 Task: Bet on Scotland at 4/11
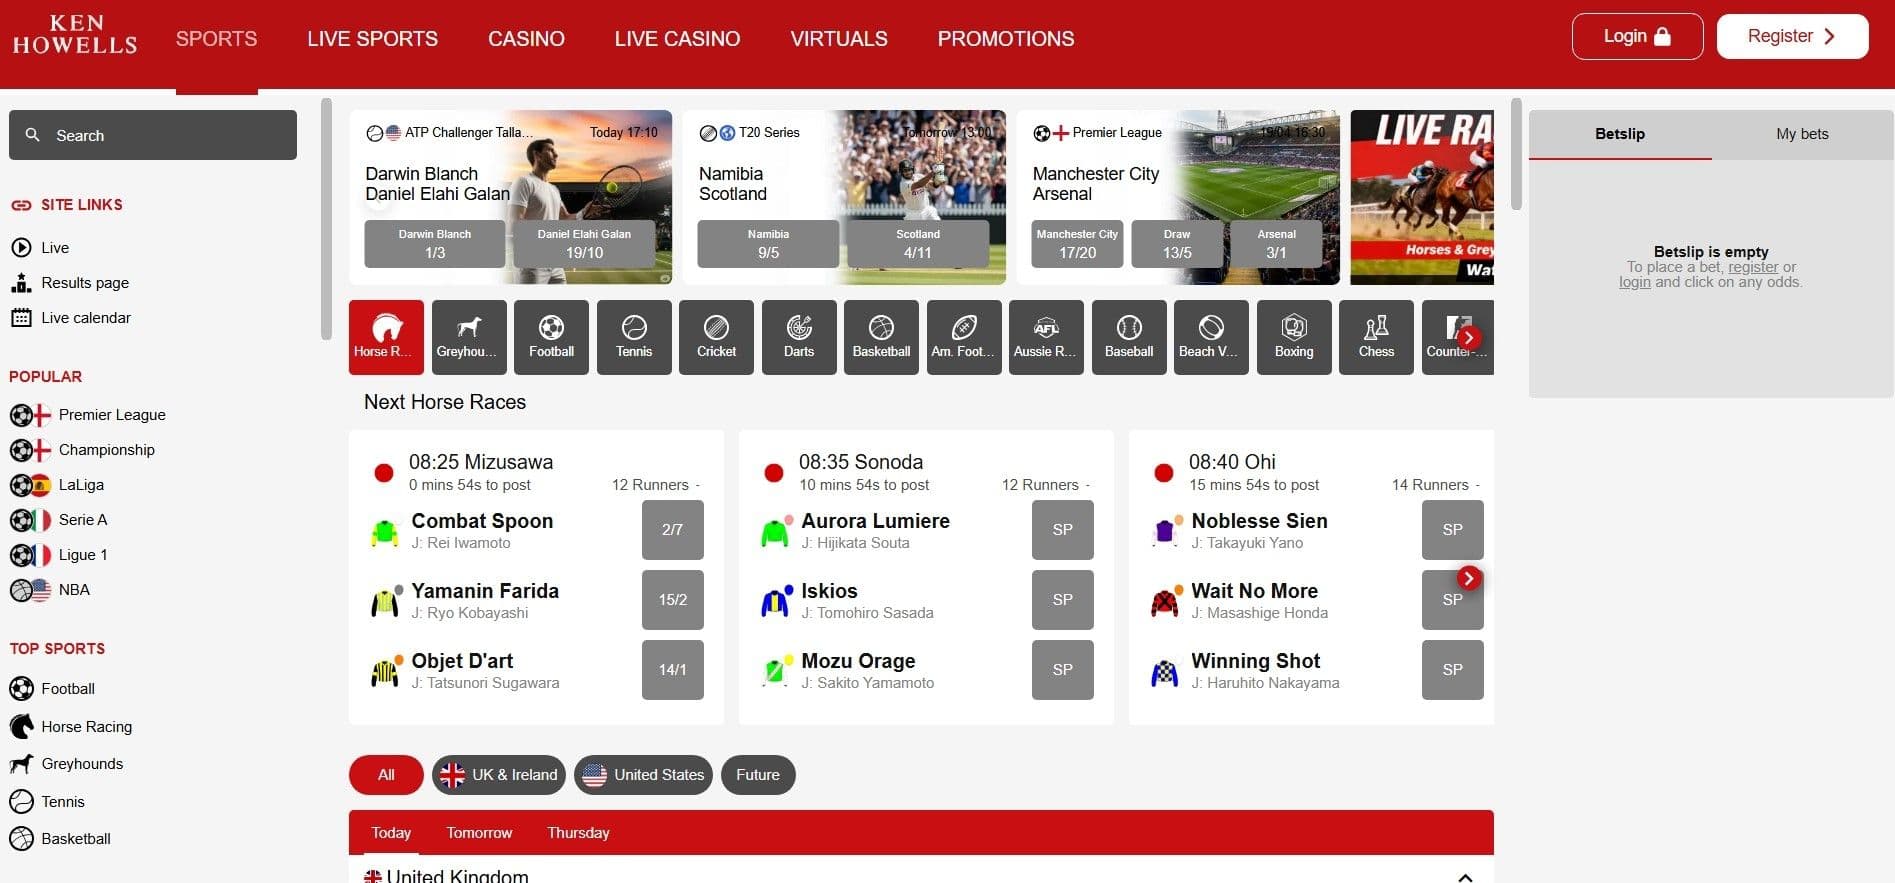918,244
